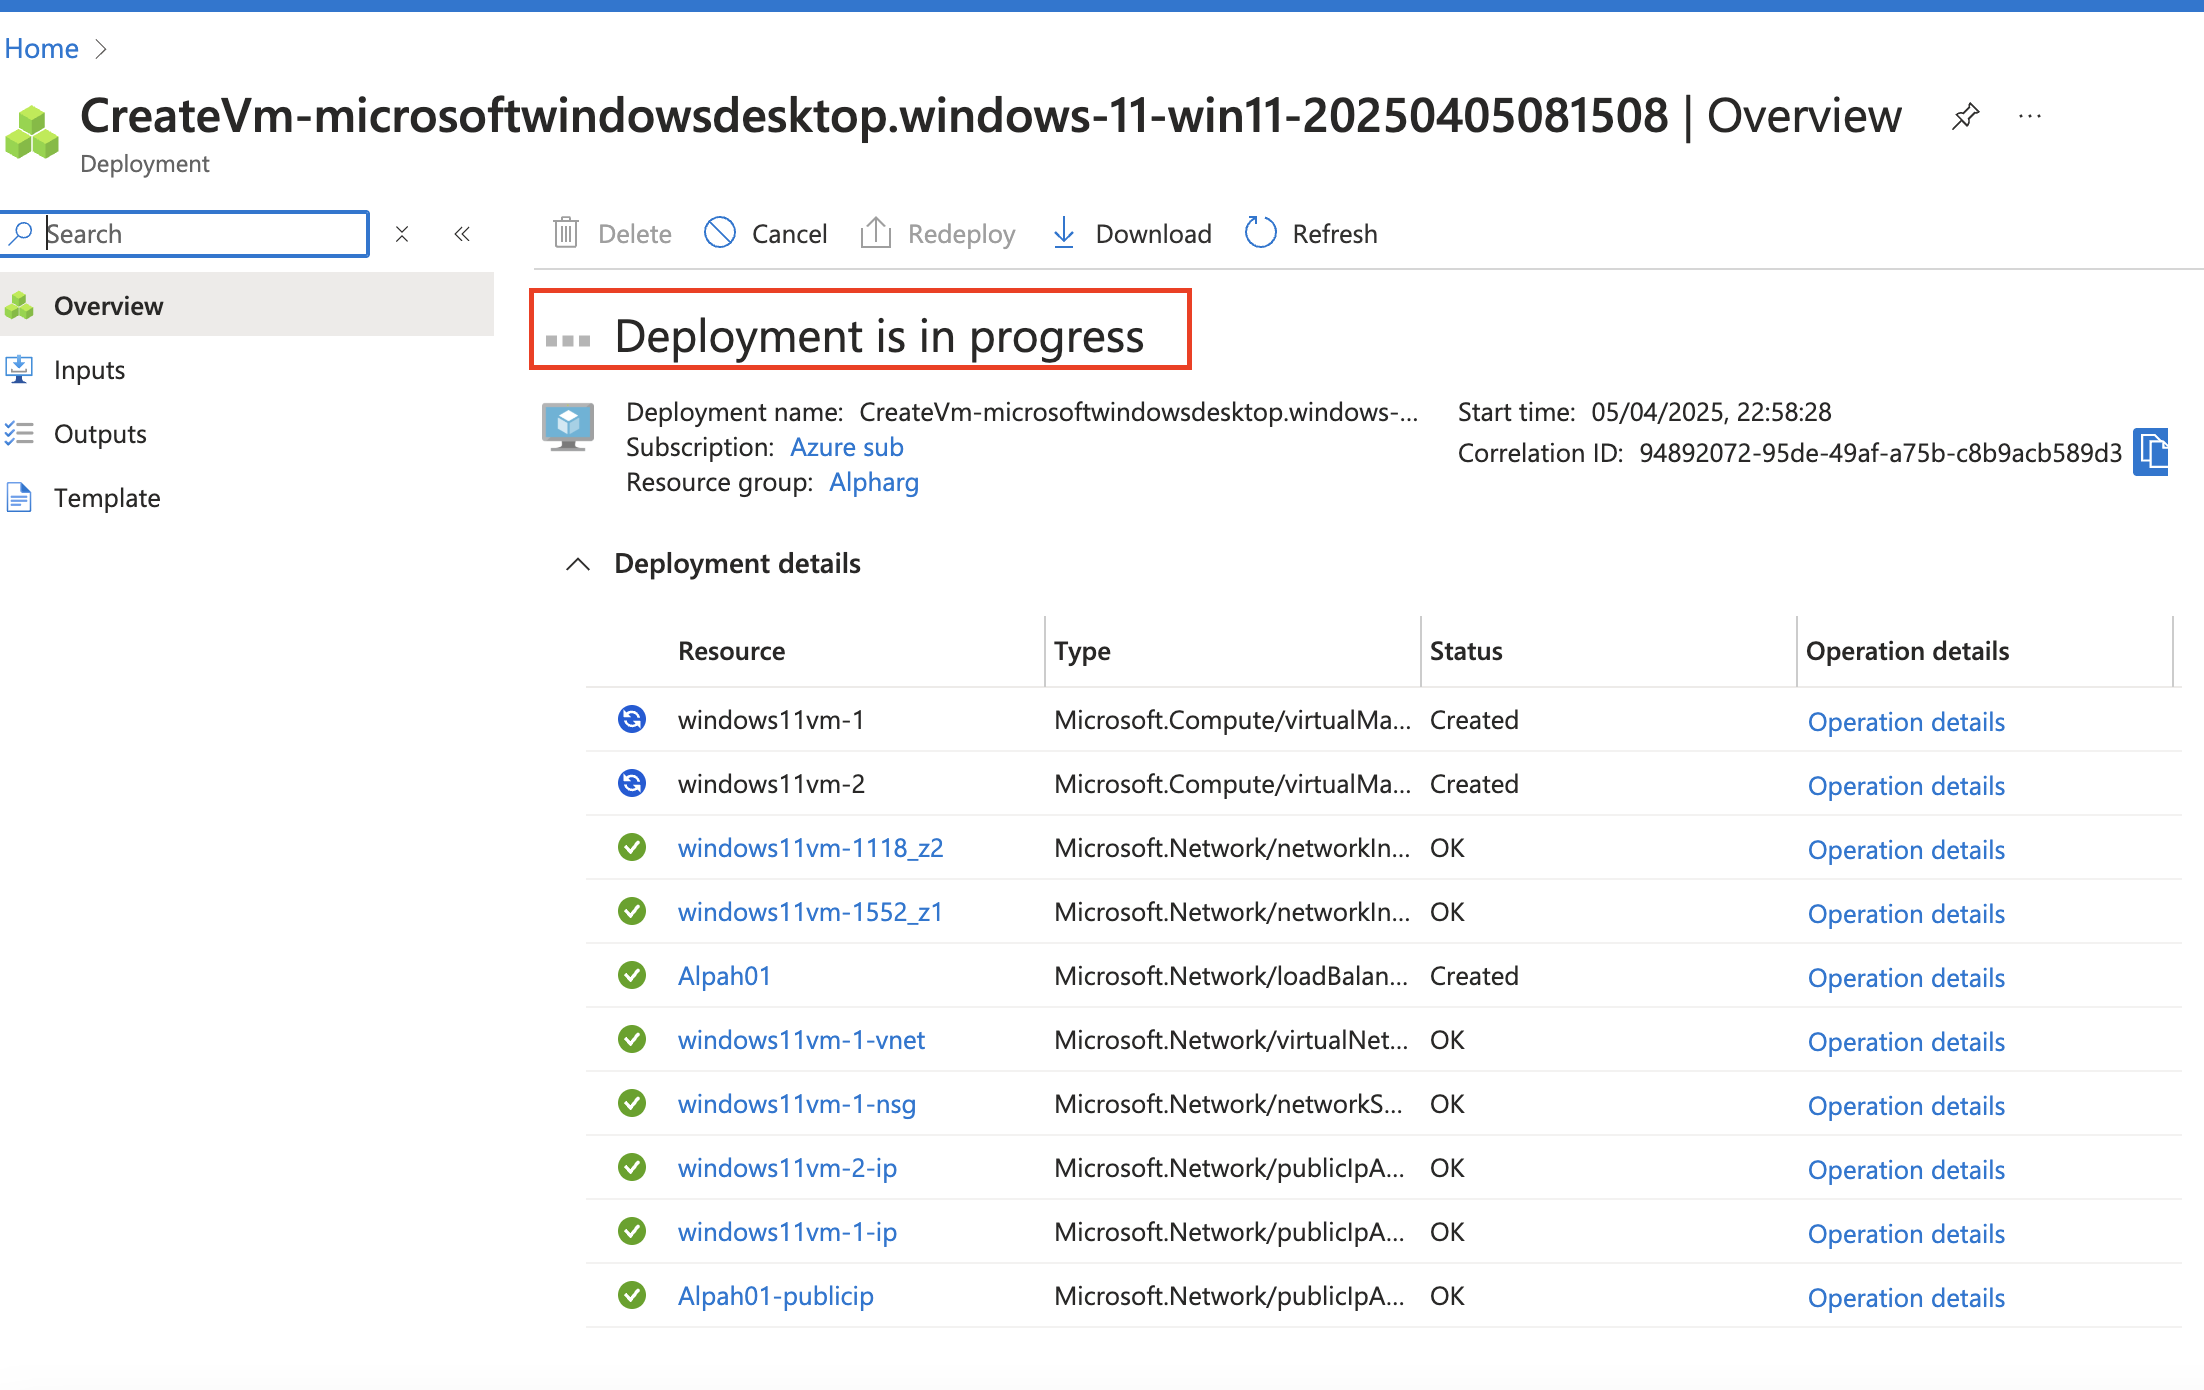View Operation details for Alpah01-publicip
Viewport: 2204px width, 1390px height.
1906,1298
